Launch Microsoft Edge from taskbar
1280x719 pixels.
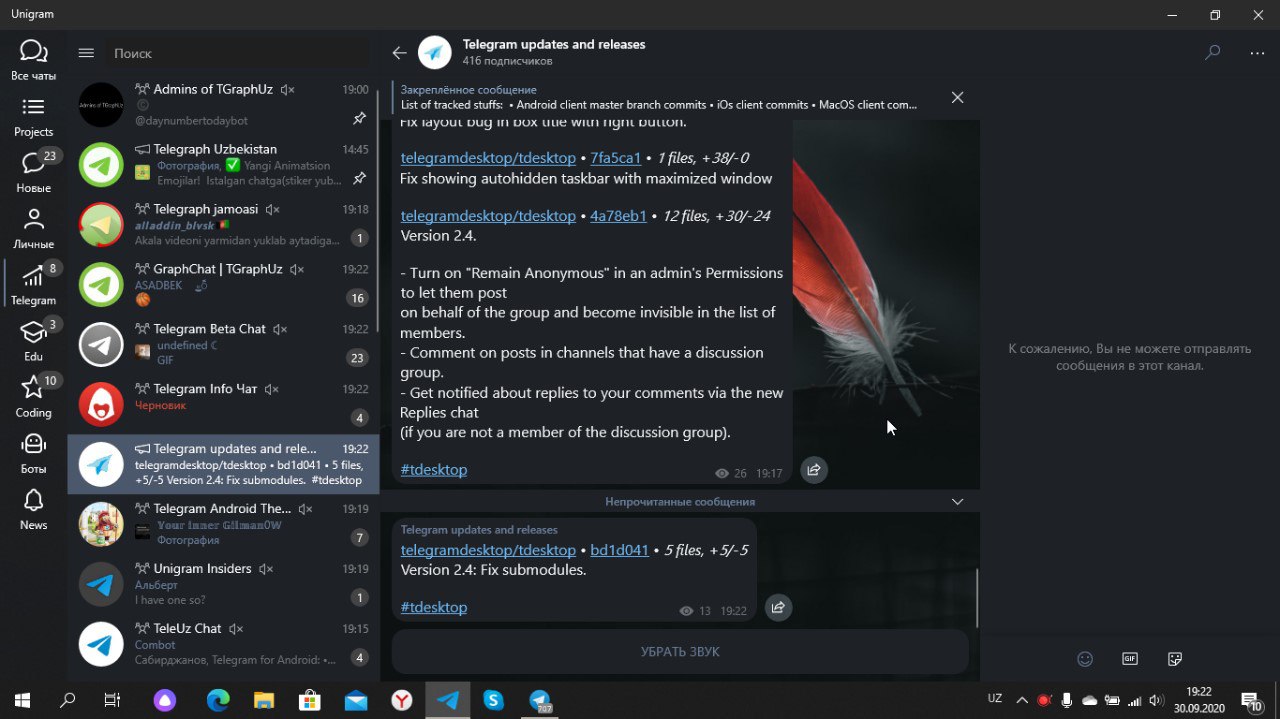pos(218,700)
